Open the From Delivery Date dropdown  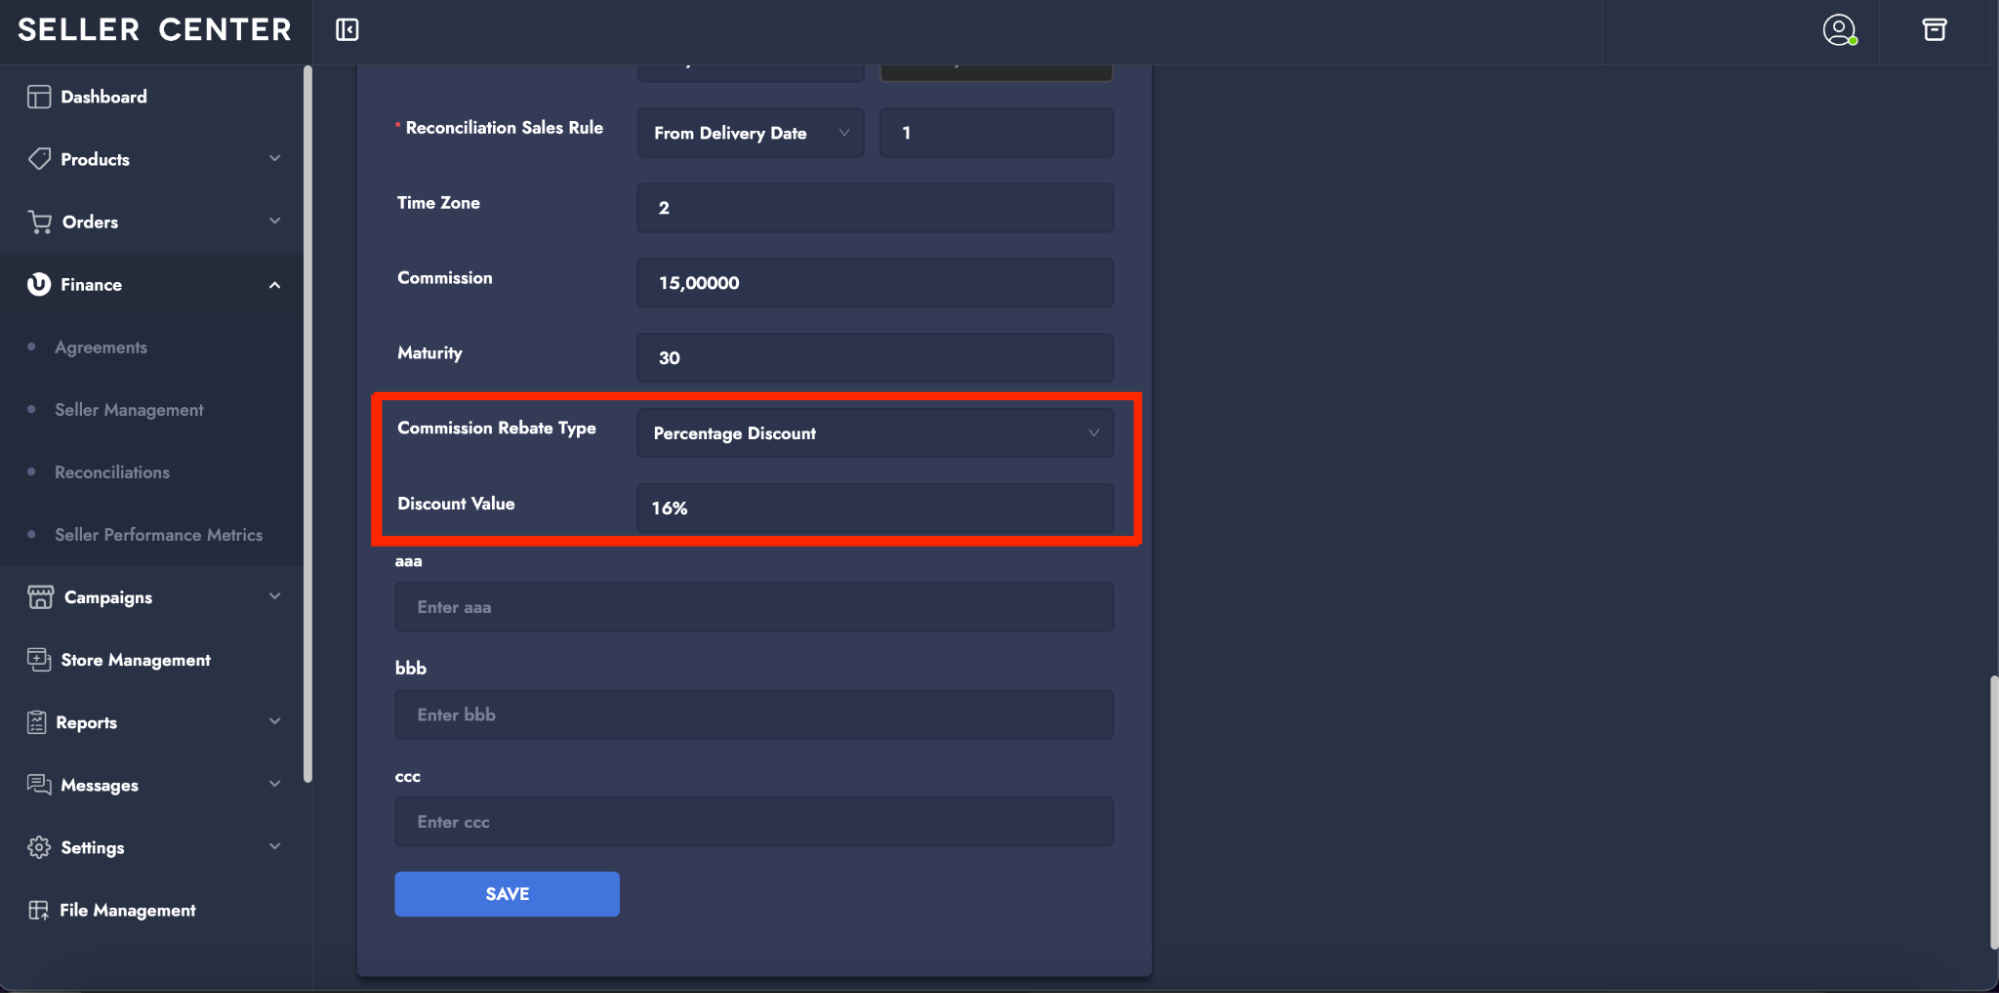click(x=750, y=133)
